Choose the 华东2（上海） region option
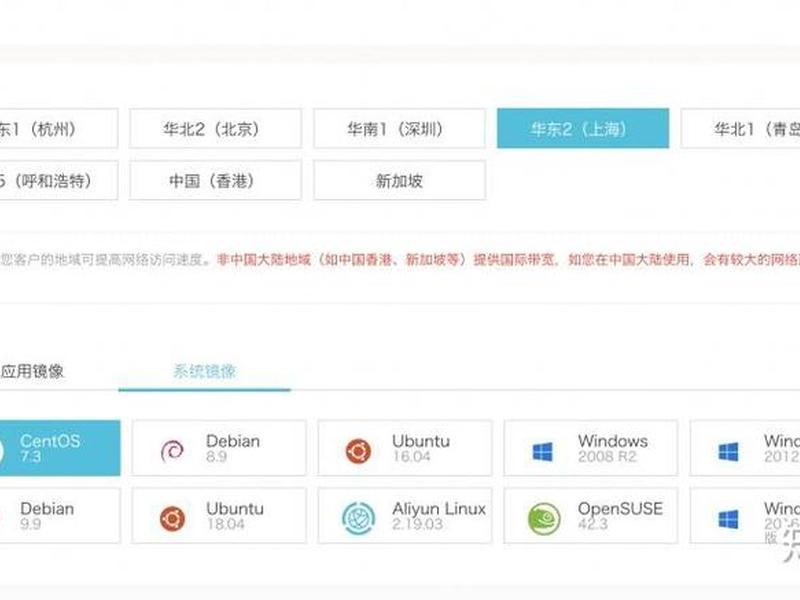 click(583, 129)
